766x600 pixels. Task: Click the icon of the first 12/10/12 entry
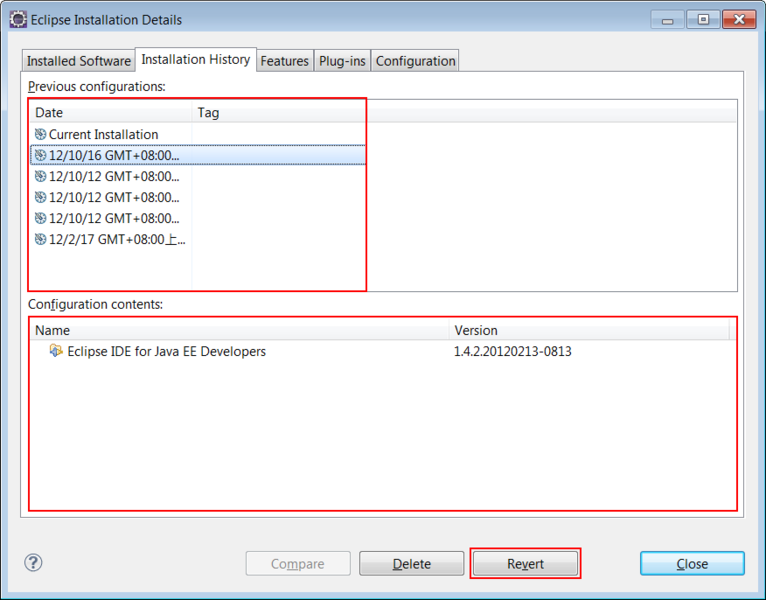pyautogui.click(x=40, y=176)
